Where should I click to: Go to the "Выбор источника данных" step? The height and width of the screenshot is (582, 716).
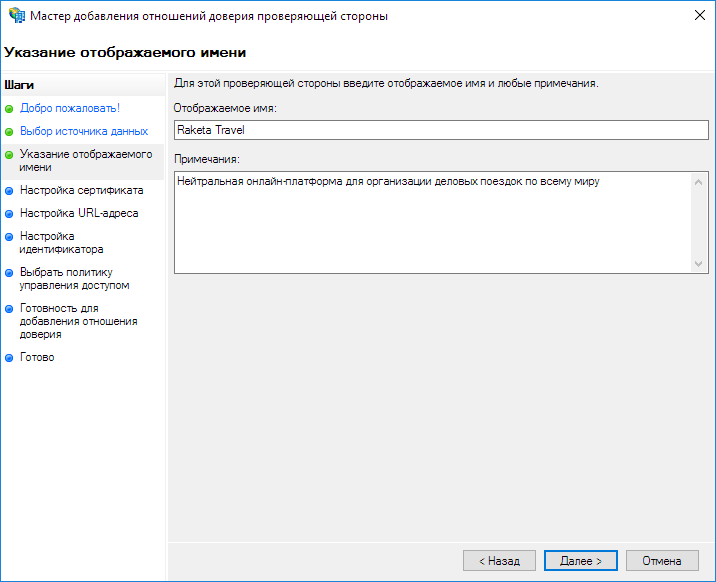pos(83,131)
